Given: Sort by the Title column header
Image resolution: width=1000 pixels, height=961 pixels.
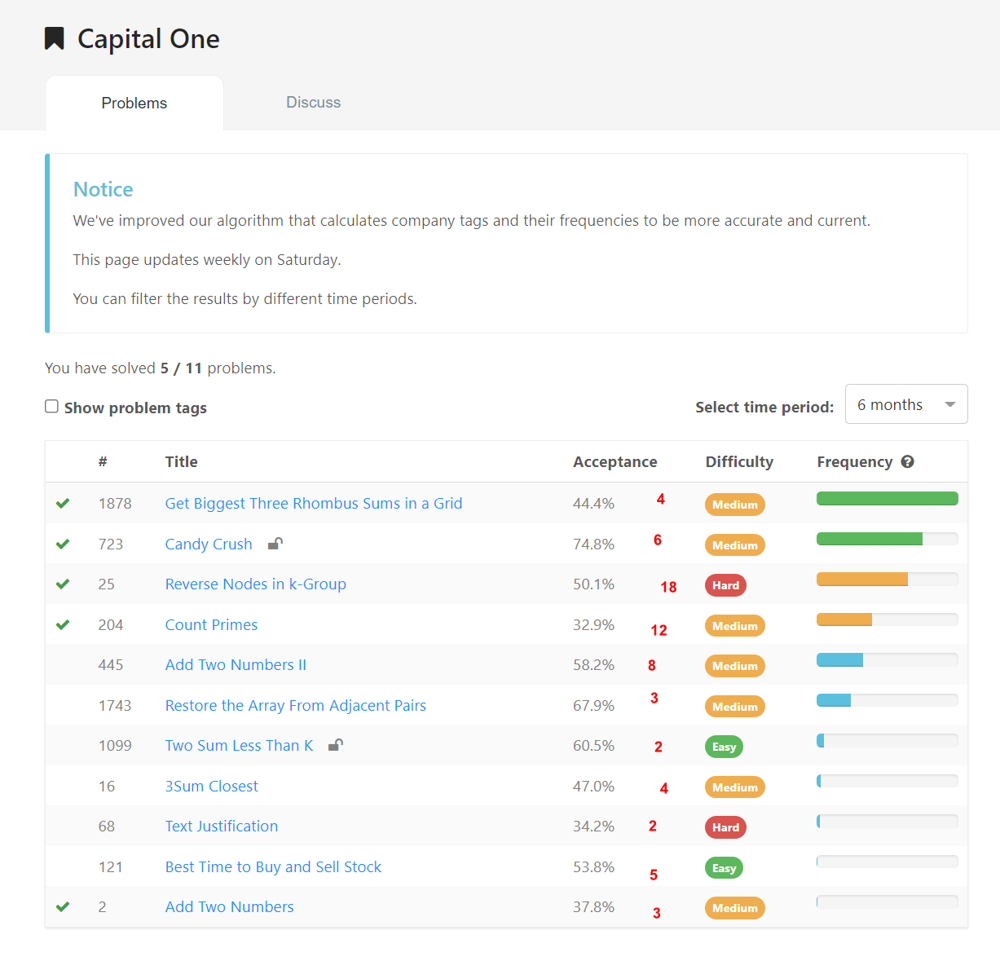Looking at the screenshot, I should (x=181, y=462).
